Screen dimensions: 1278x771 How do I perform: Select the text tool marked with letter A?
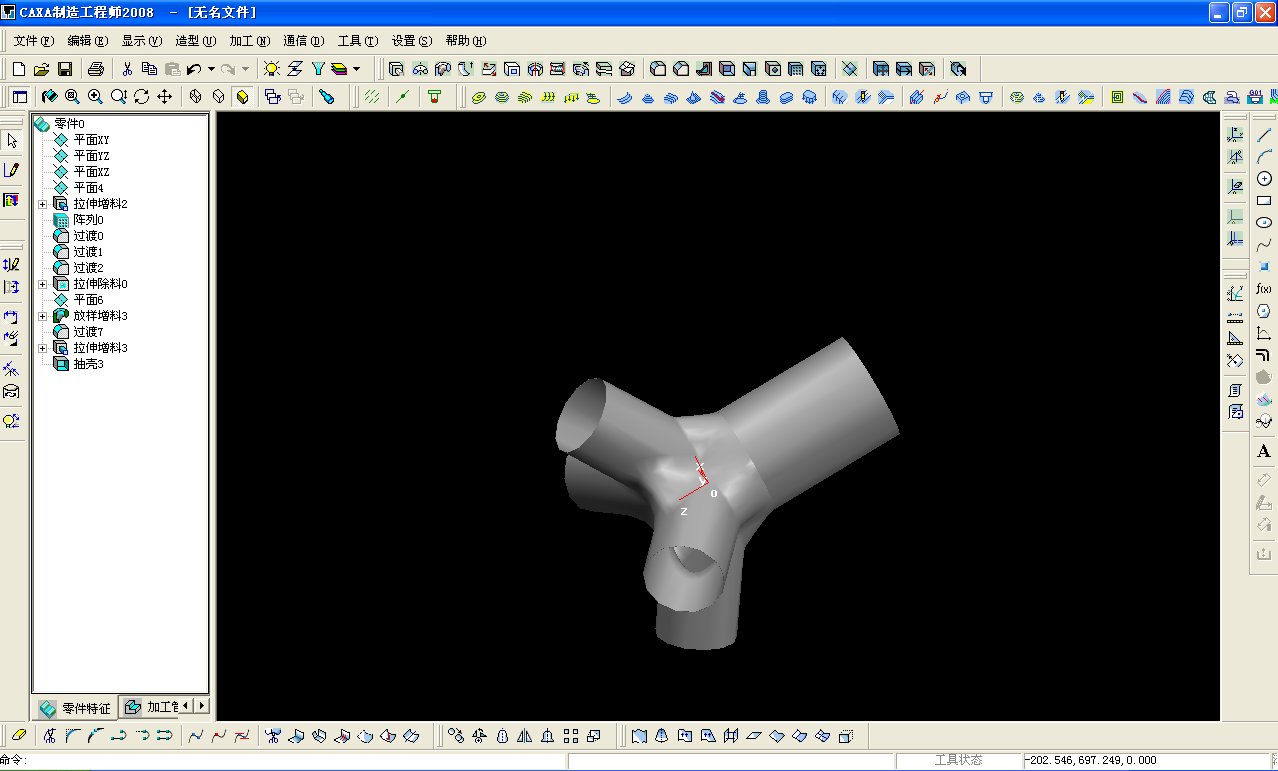(1264, 451)
